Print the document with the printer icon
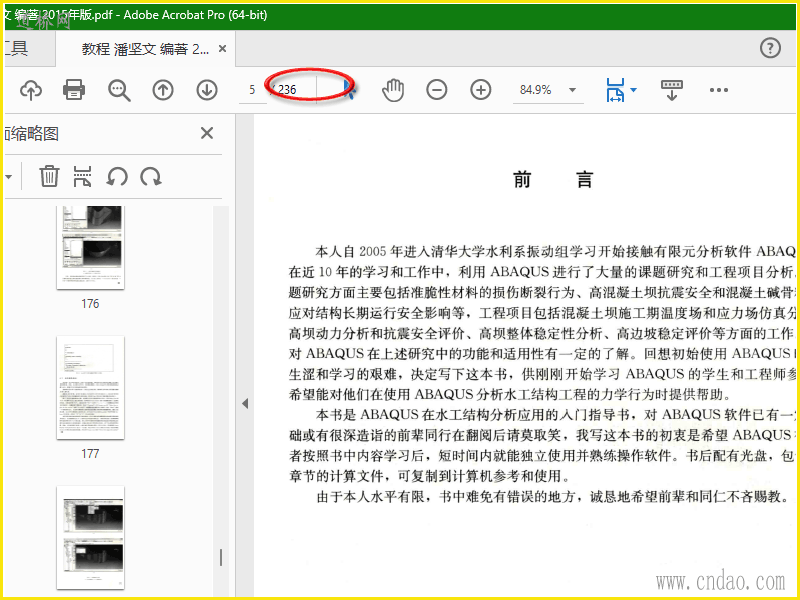 [74, 90]
